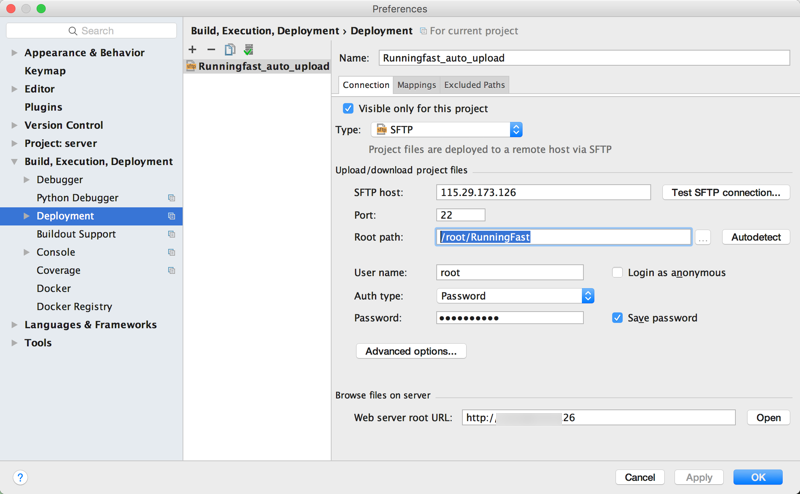Click the remove server minus icon

pos(211,49)
